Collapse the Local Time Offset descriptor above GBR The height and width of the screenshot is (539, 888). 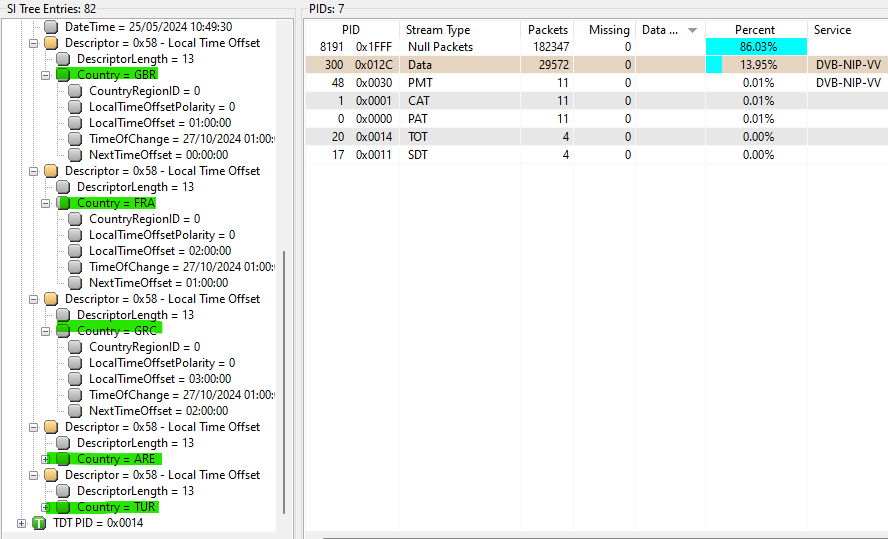33,43
